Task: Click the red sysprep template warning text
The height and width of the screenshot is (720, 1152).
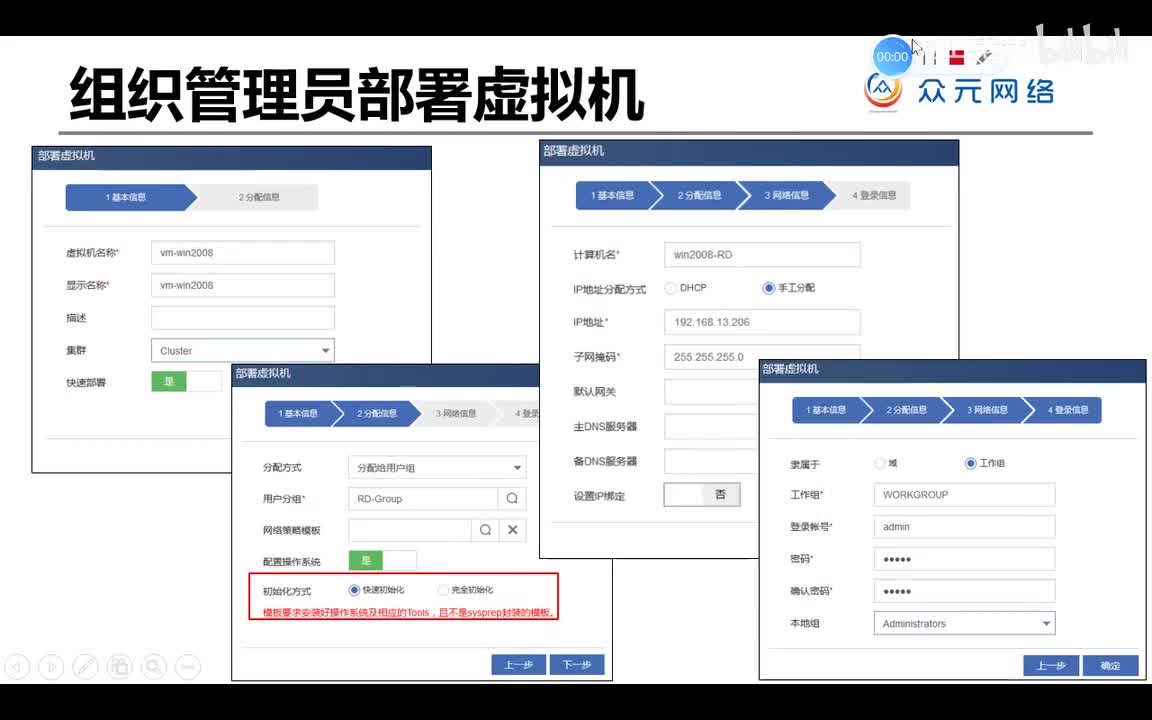Action: 408,612
